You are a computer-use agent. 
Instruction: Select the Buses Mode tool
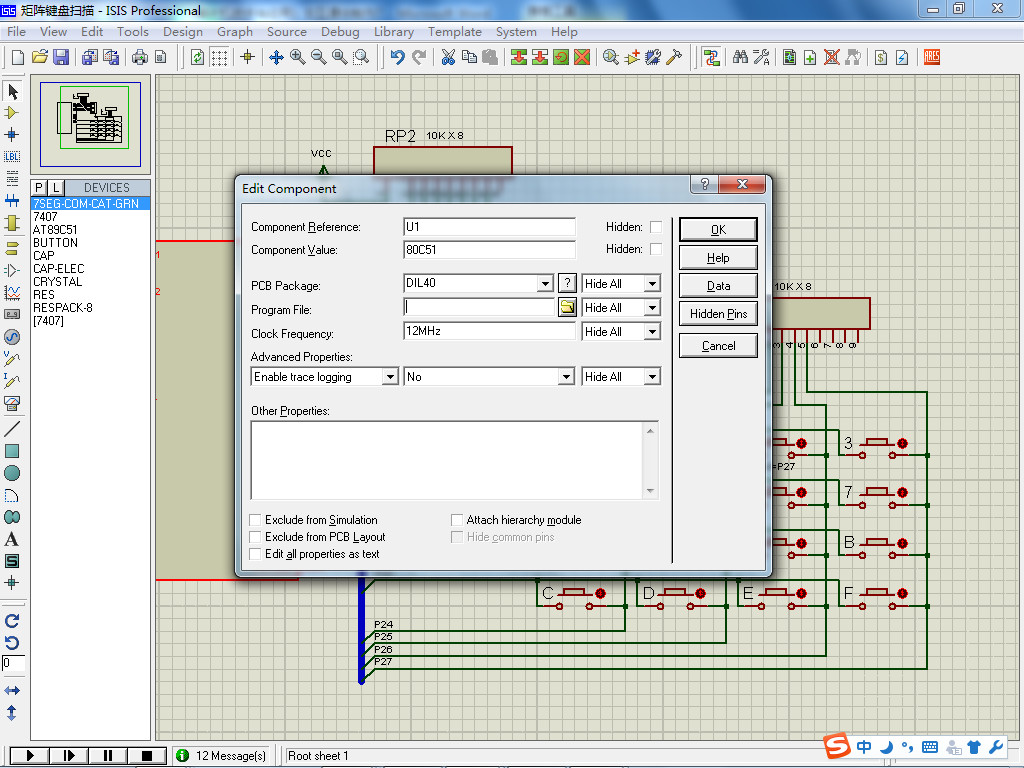[x=12, y=200]
